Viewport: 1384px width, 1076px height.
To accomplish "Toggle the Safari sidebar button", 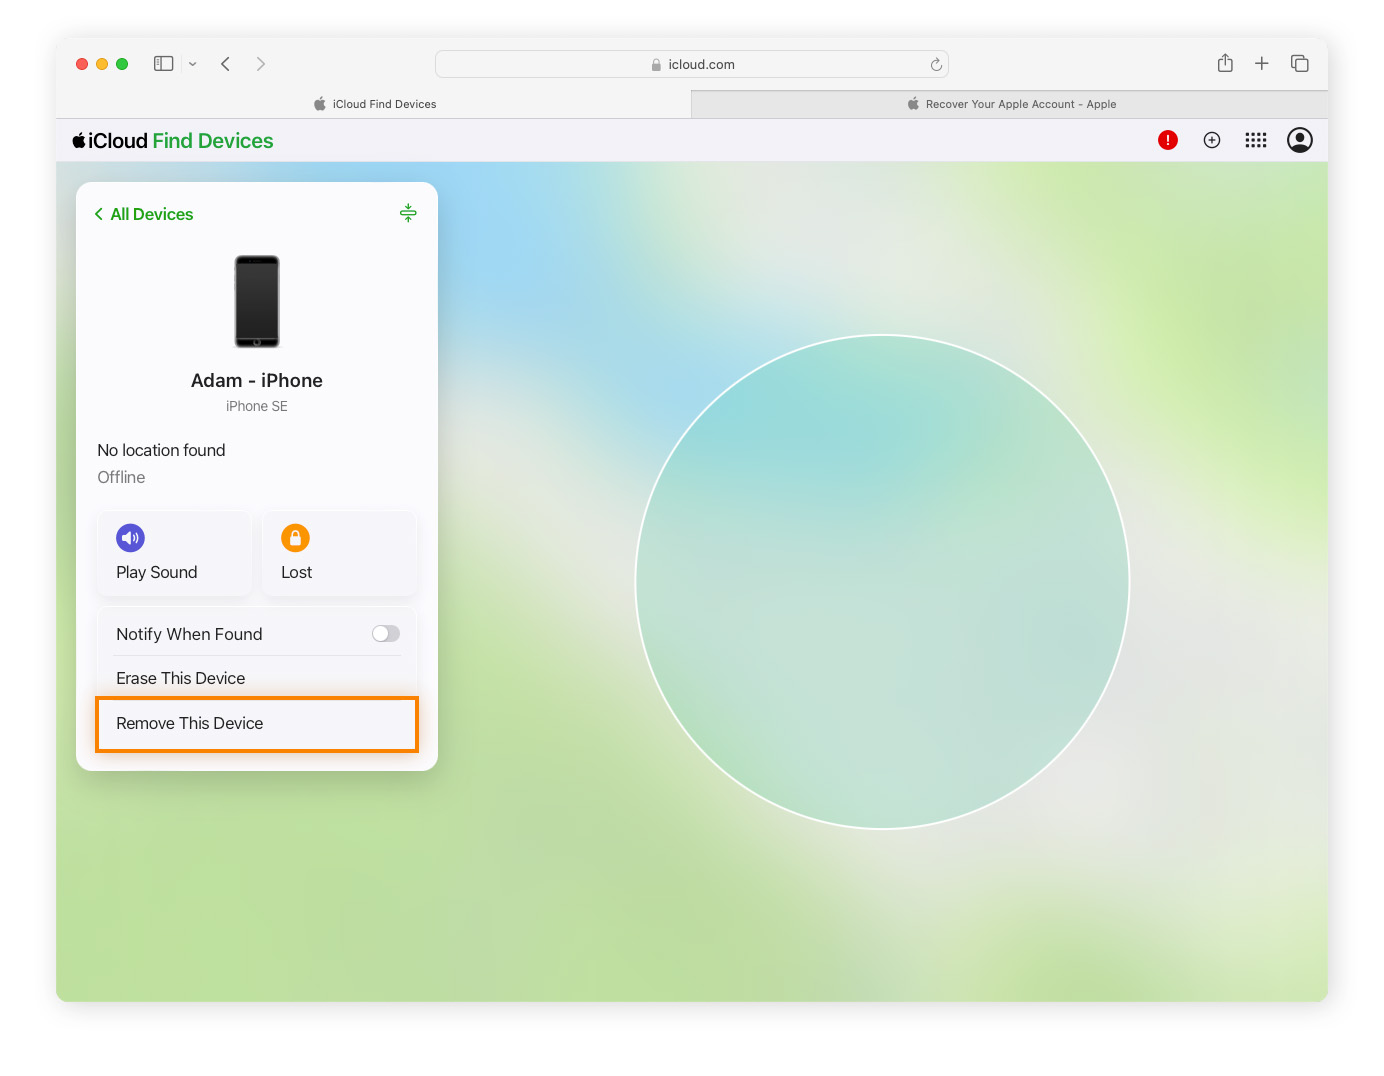I will tap(164, 64).
